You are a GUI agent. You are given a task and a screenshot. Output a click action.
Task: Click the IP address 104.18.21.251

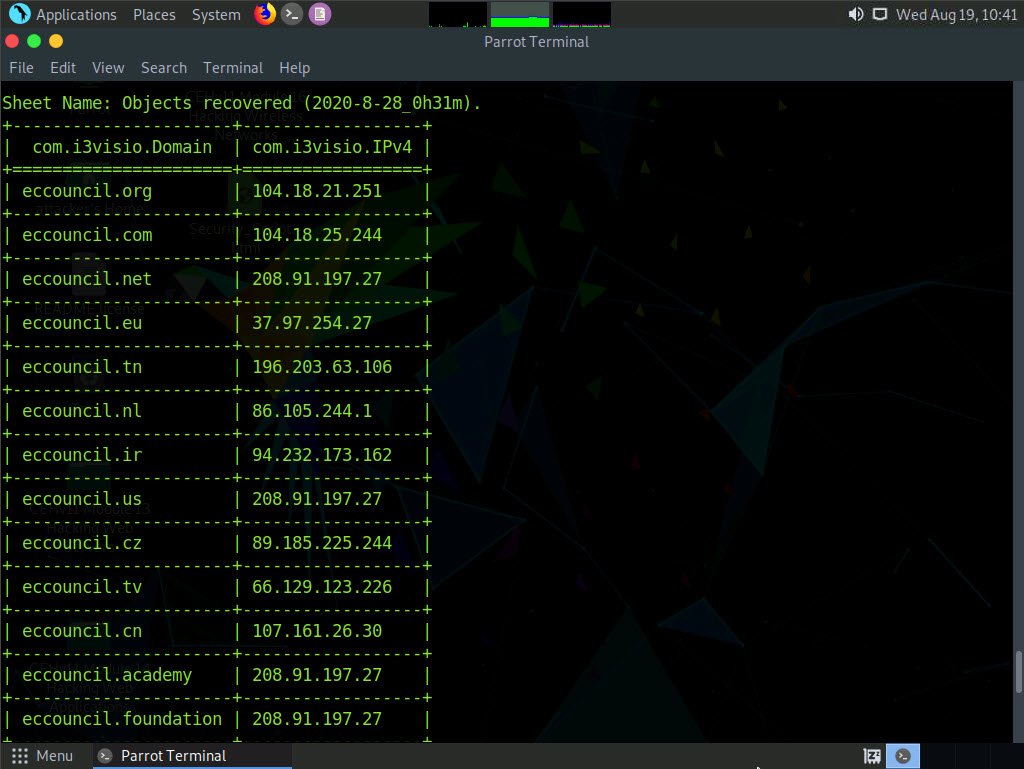(317, 191)
